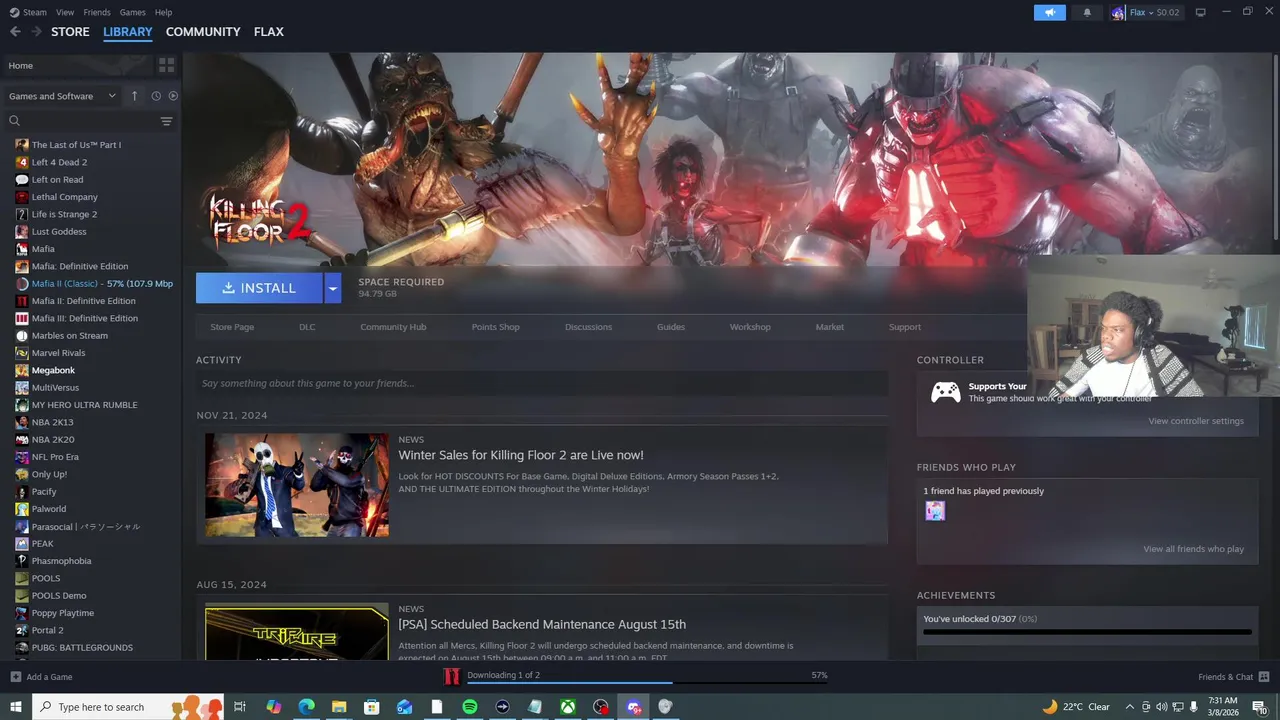Open the Scheduled Backend Maintenance news title
The image size is (1280, 720).
pyautogui.click(x=542, y=624)
